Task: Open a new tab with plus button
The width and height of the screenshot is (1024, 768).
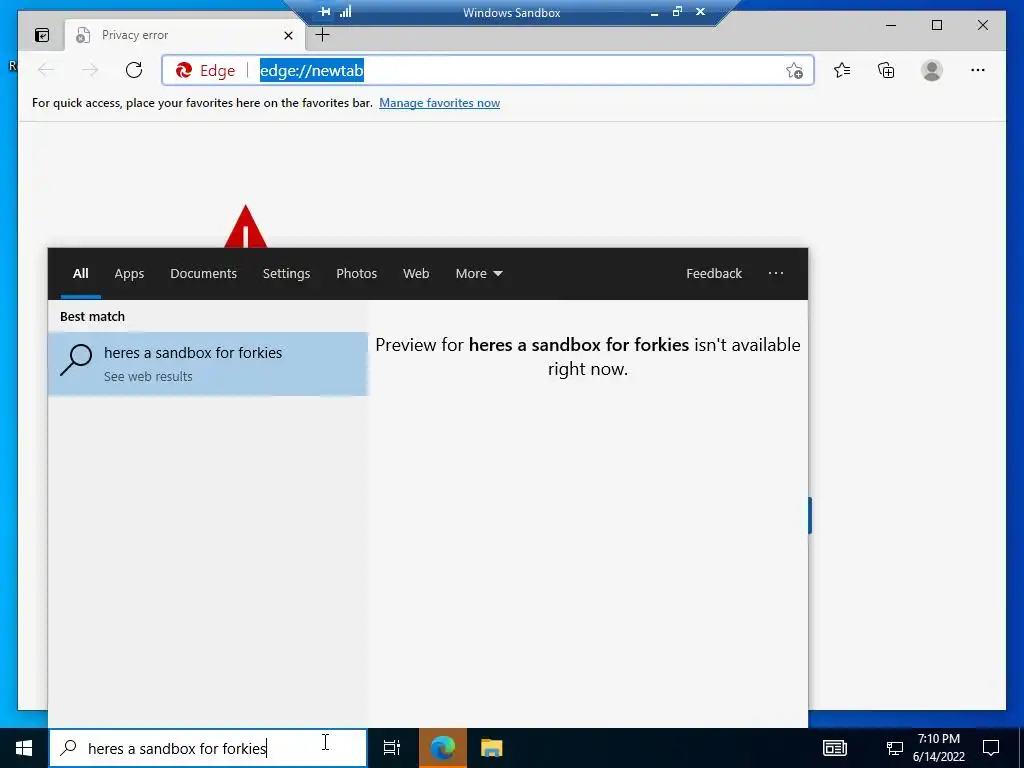Action: point(323,35)
